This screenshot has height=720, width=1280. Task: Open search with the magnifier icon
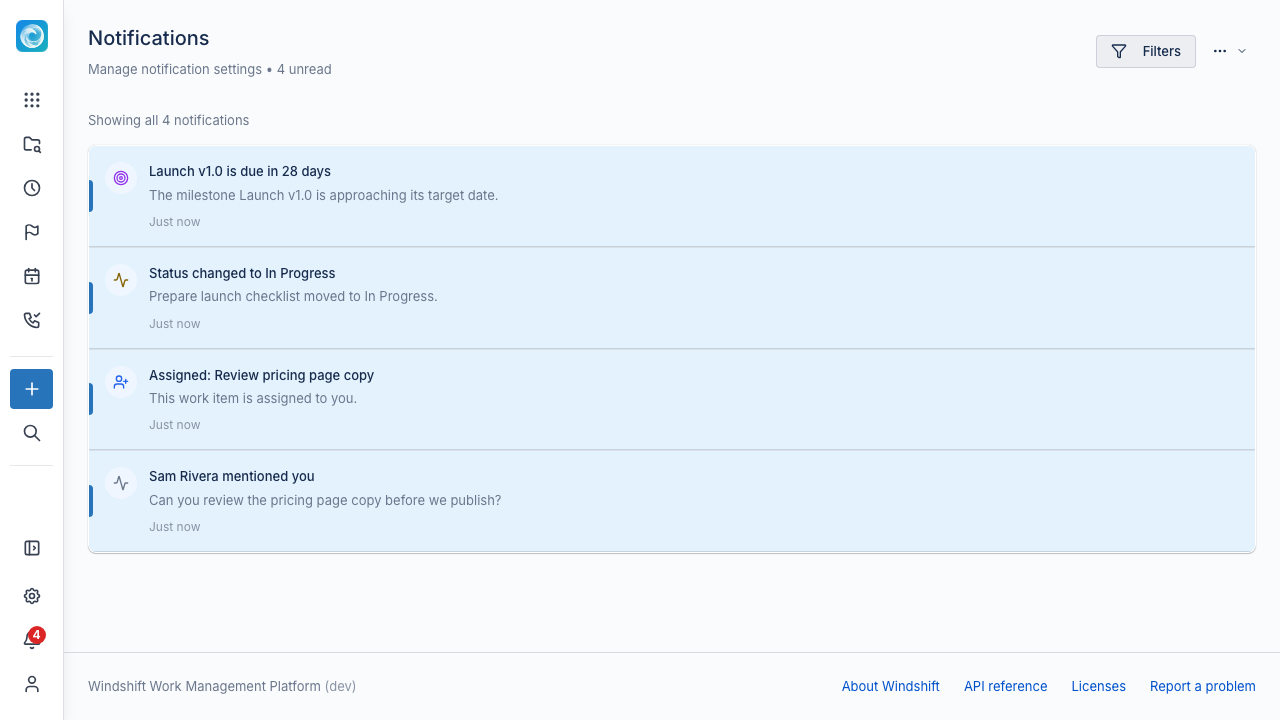coord(32,433)
